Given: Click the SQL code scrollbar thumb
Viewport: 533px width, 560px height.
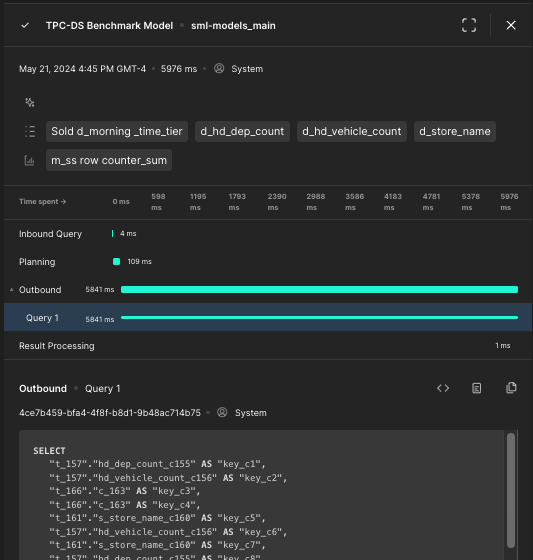Looking at the screenshot, I should tap(511, 490).
